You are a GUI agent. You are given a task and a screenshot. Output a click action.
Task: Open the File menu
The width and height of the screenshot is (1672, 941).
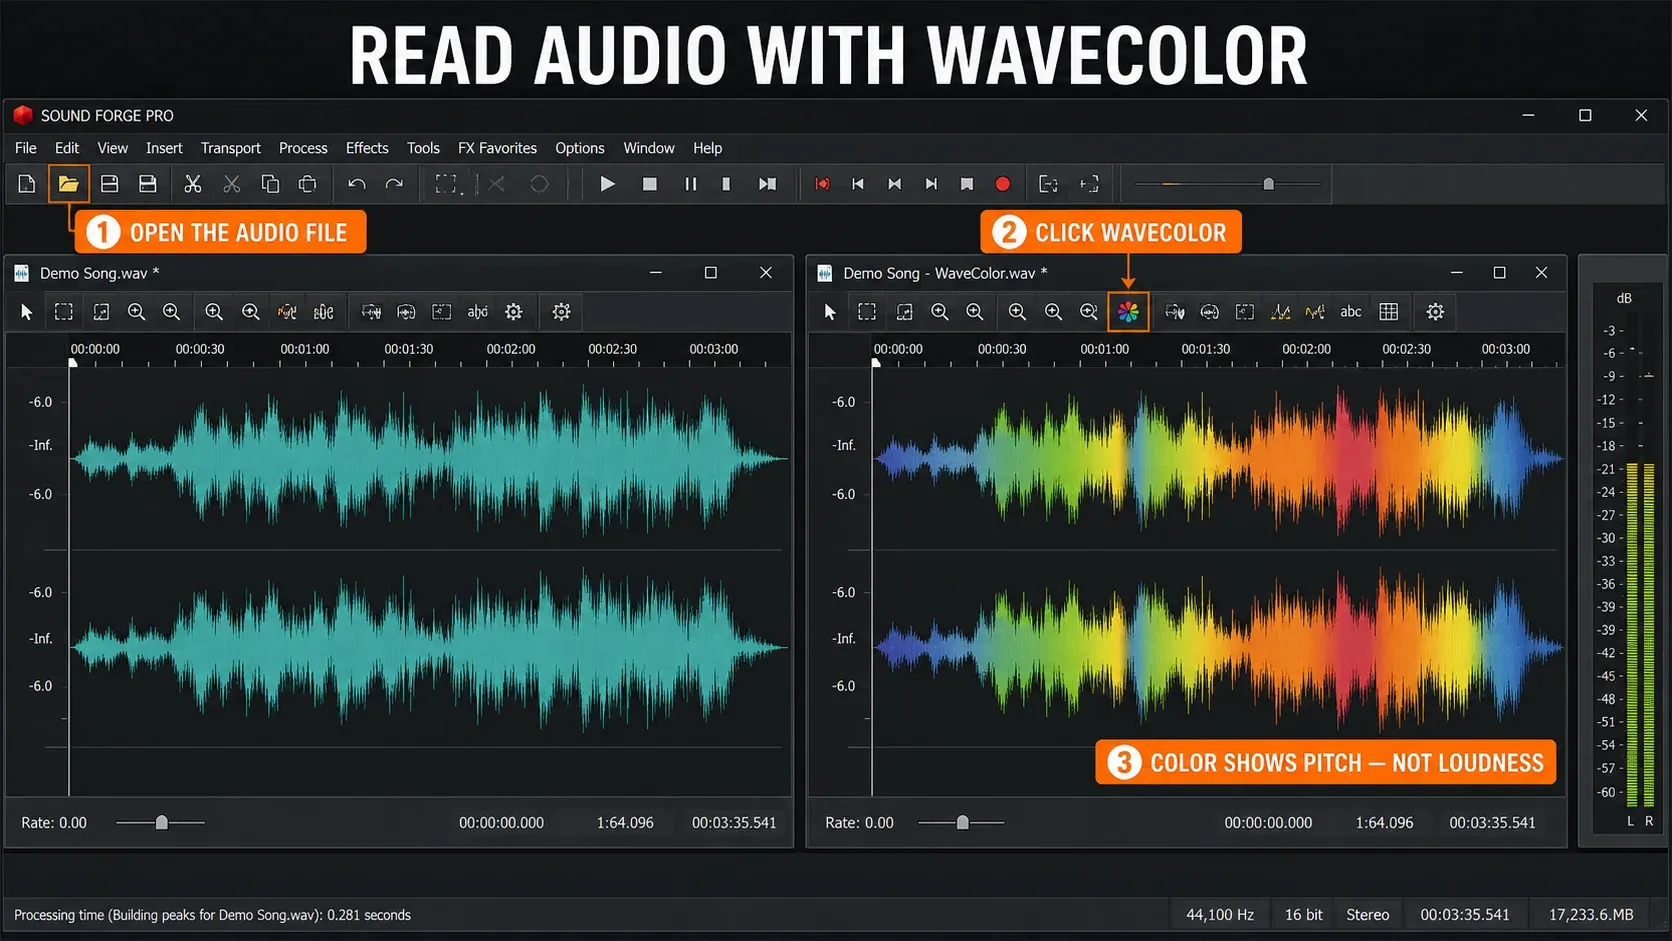tap(26, 148)
